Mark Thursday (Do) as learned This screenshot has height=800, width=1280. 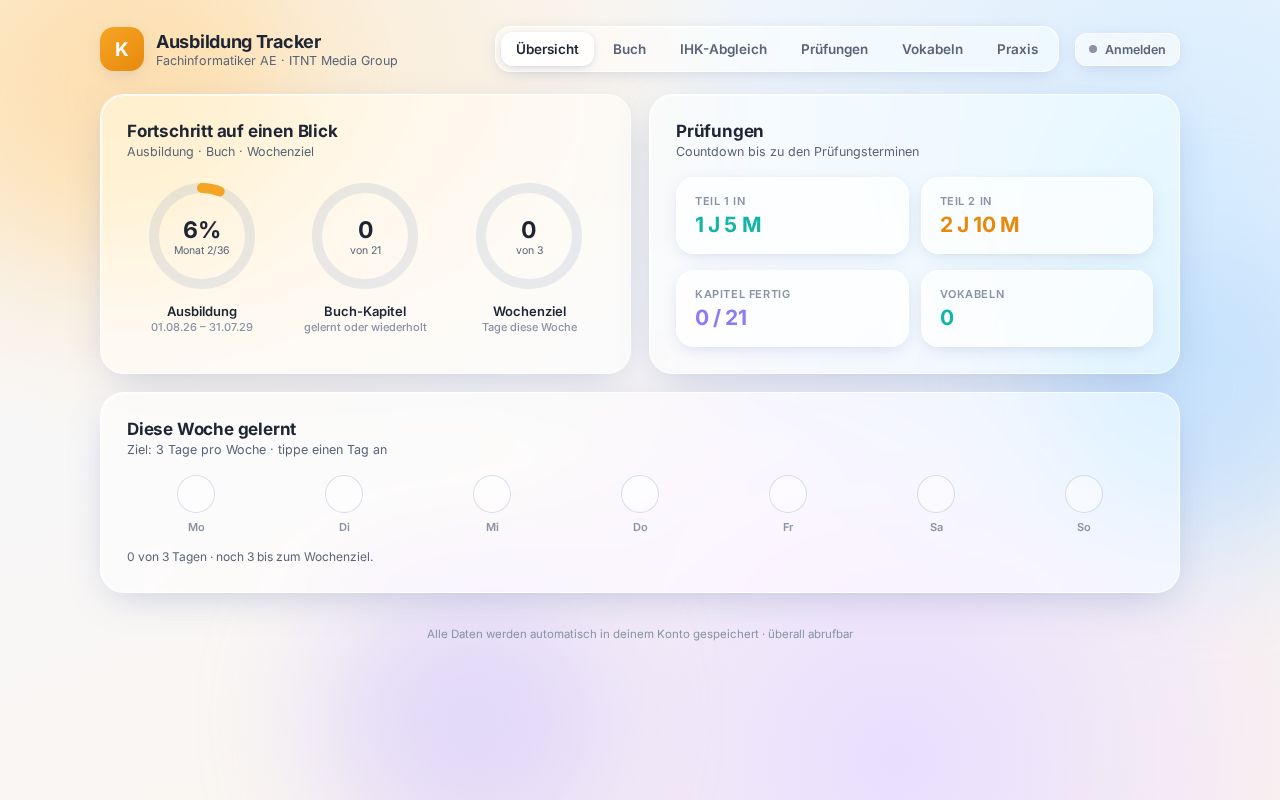640,494
